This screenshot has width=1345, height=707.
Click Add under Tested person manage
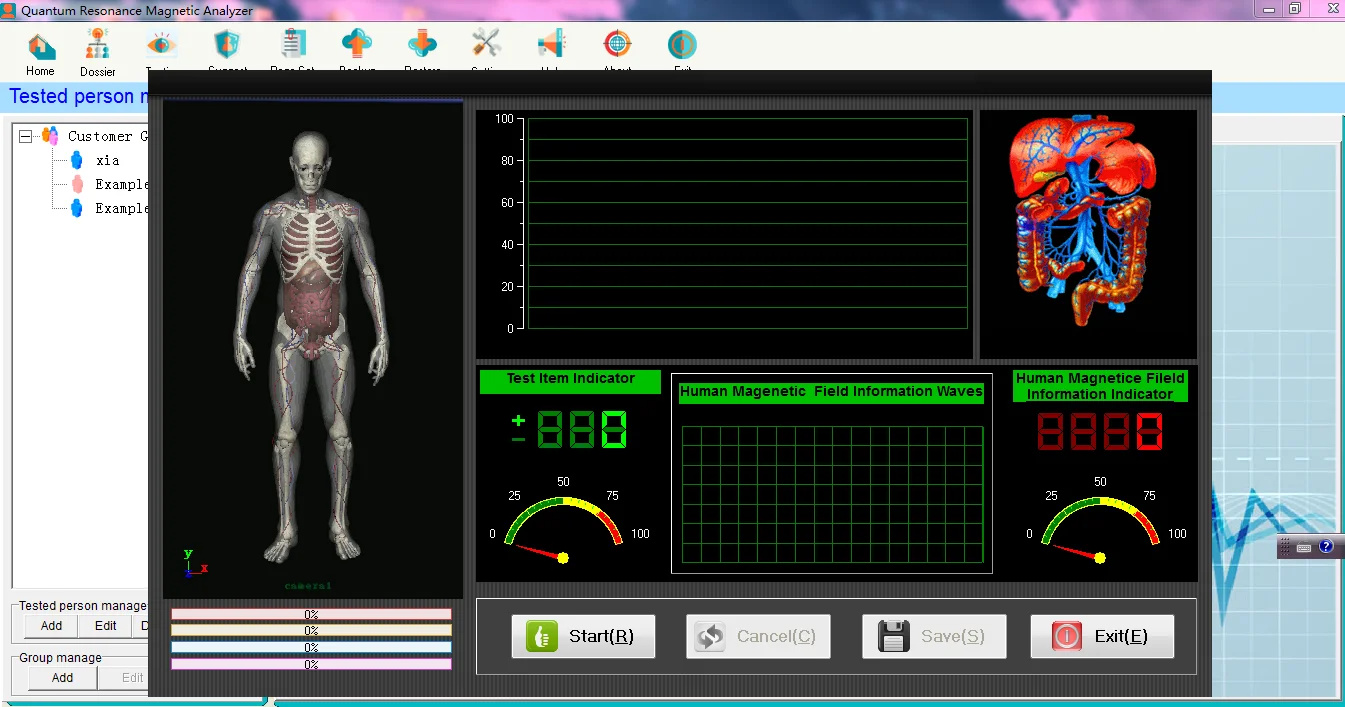51,626
